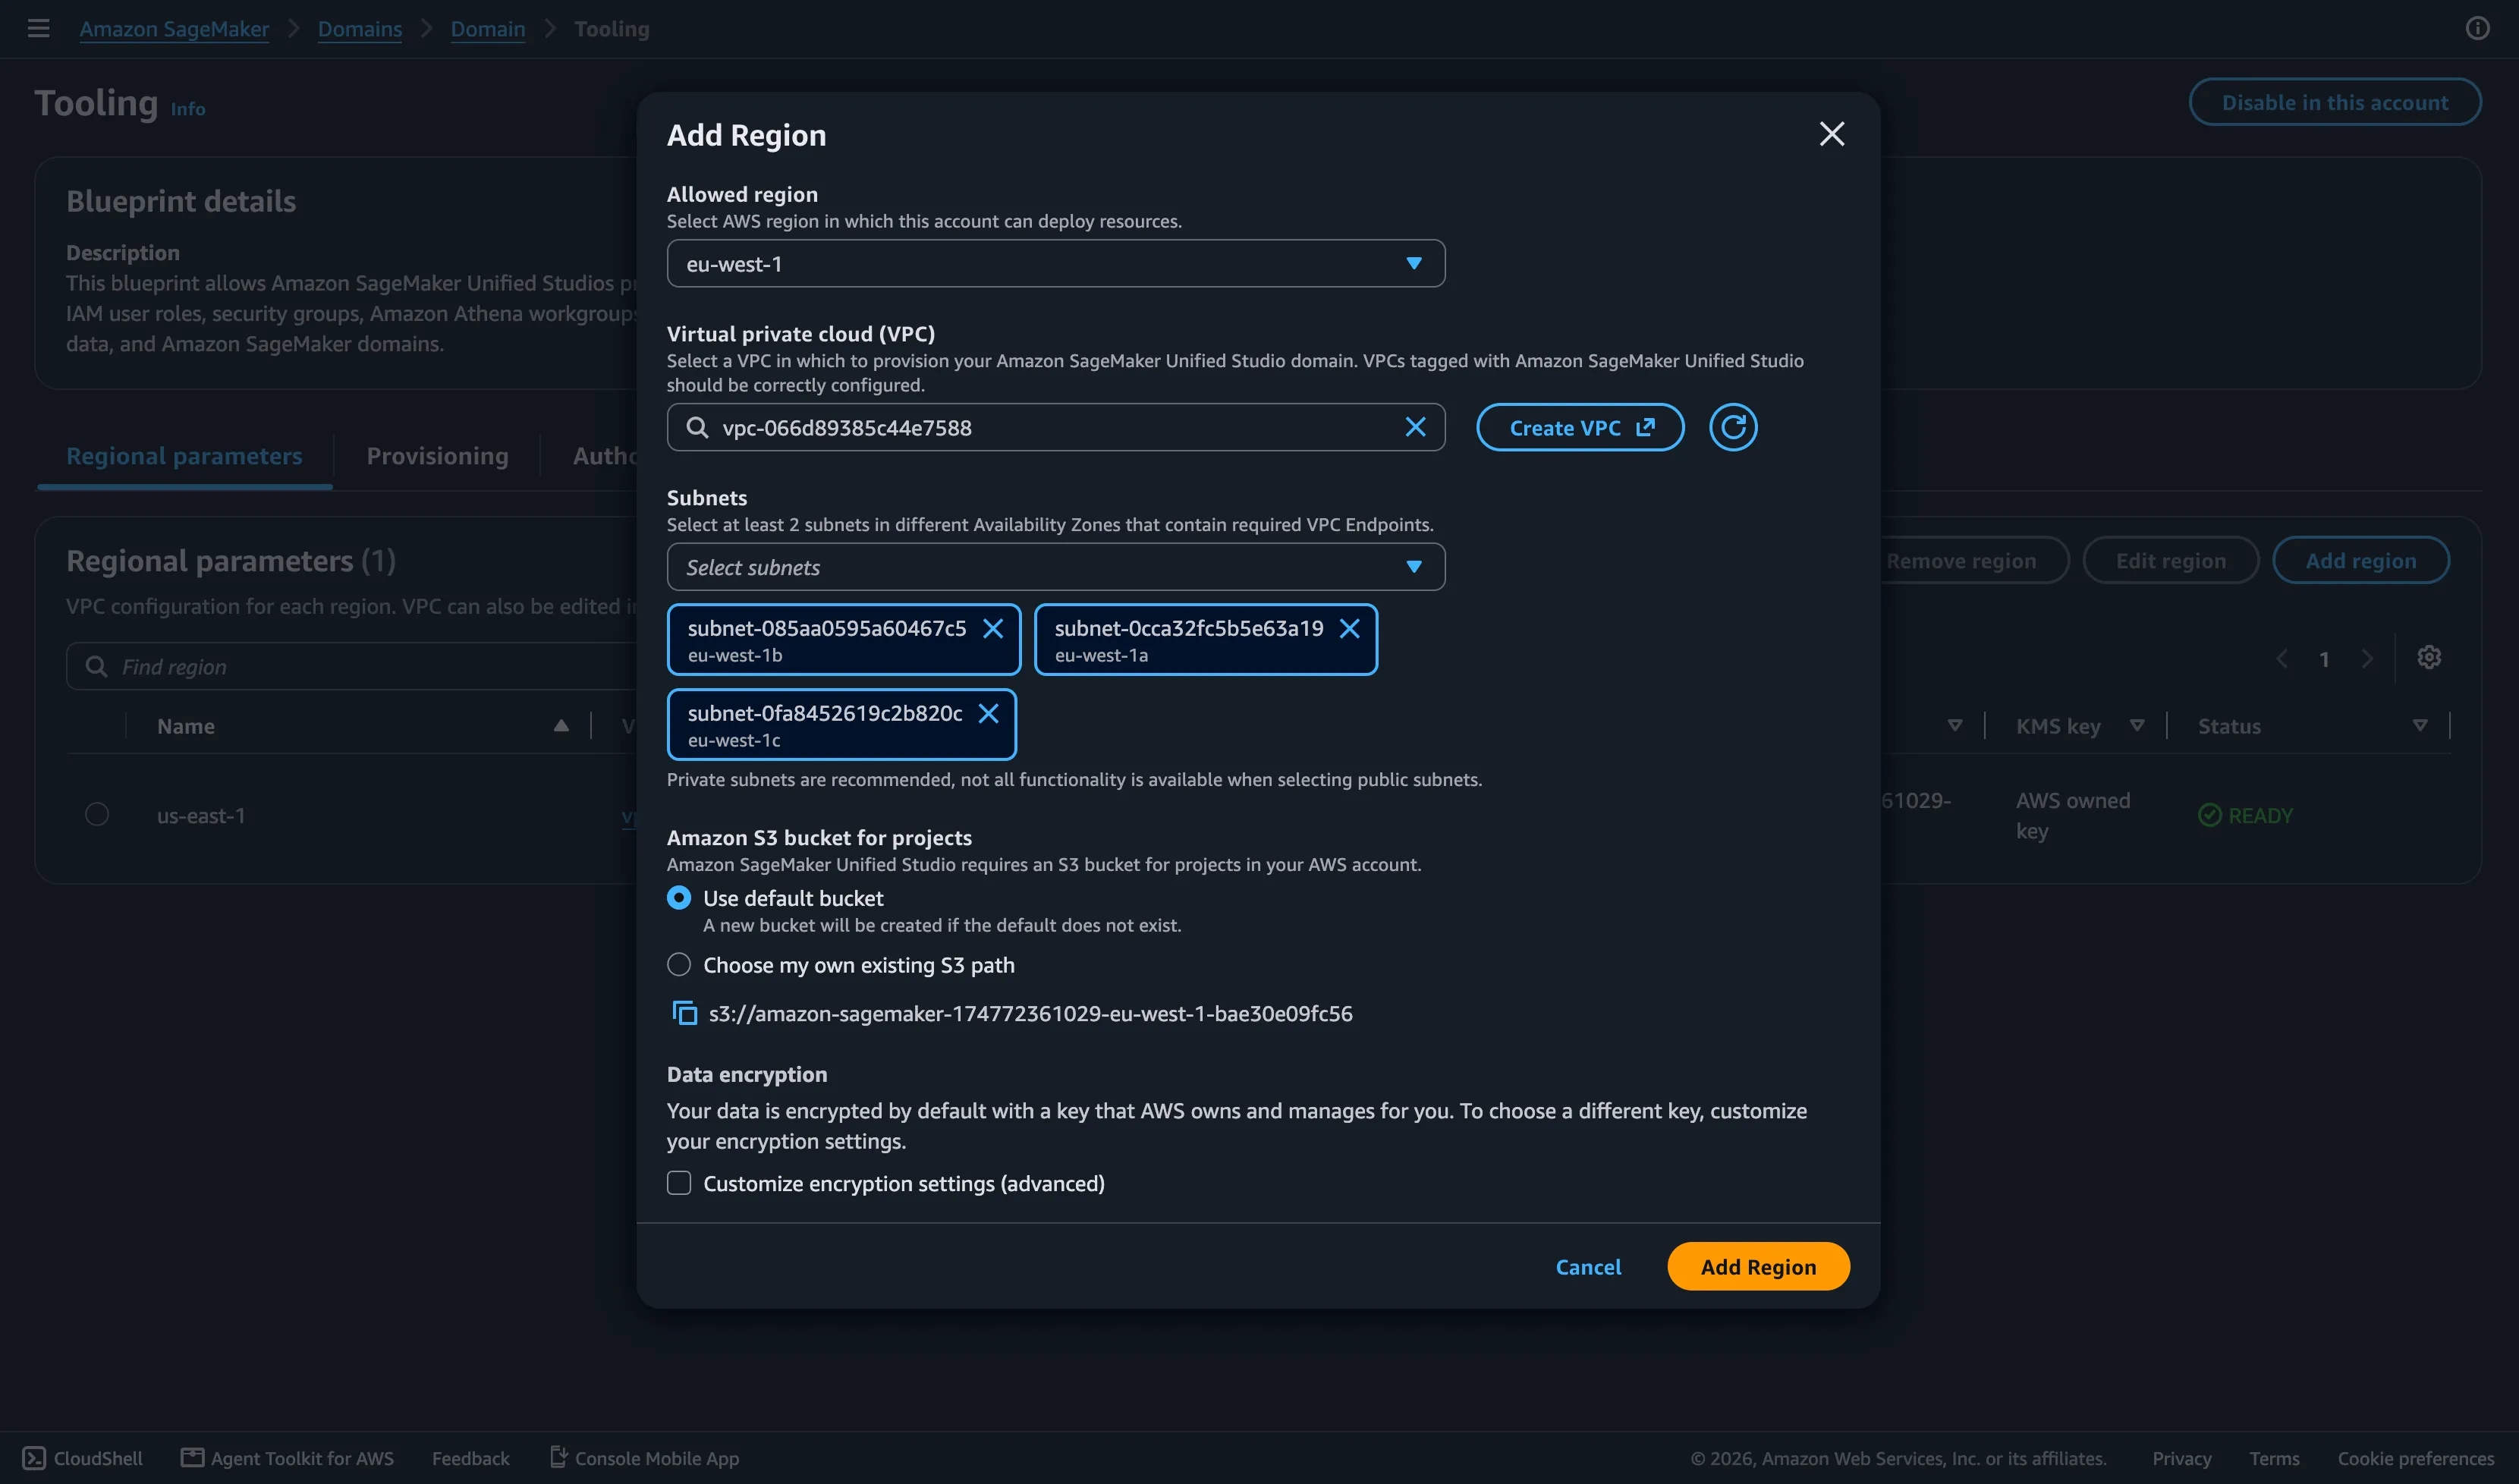Viewport: 2519px width, 1484px height.
Task: Open Amazon SageMaker breadcrumb
Action: point(174,29)
